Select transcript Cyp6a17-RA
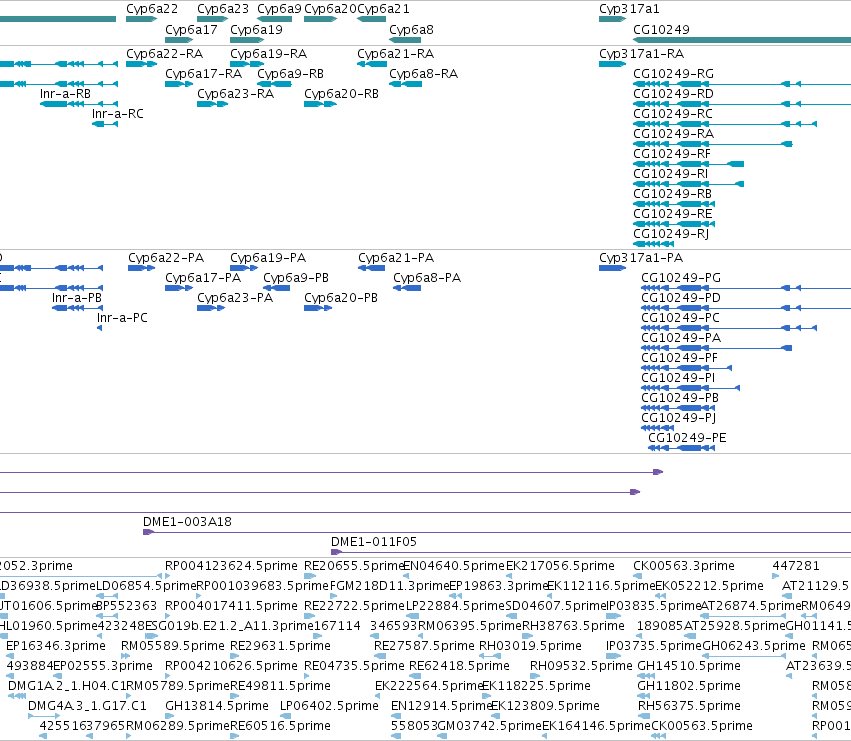 179,84
